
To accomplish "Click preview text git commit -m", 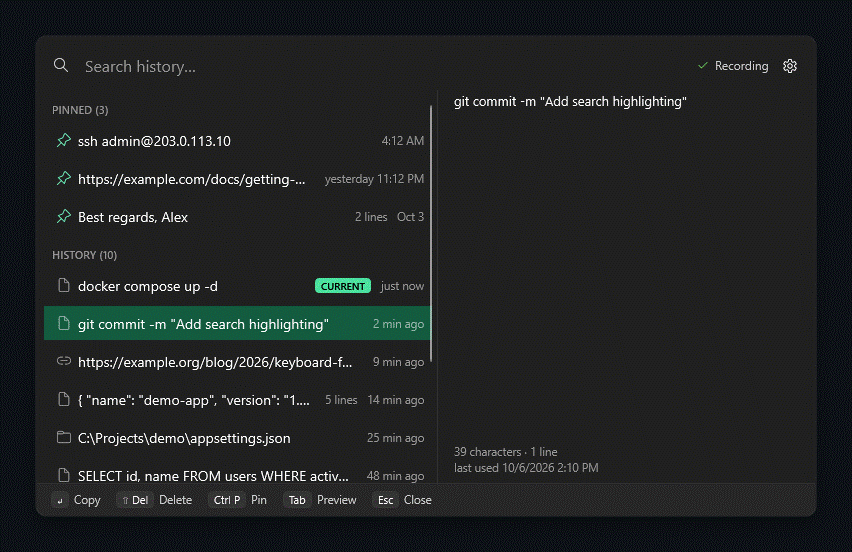I will (570, 102).
